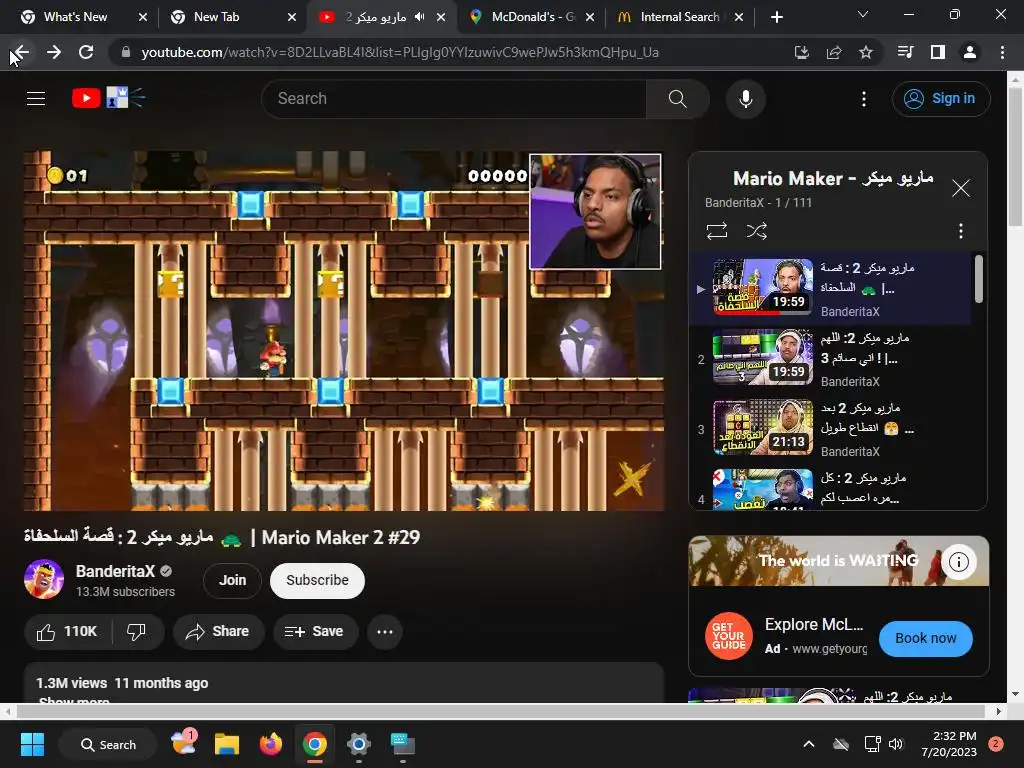Viewport: 1024px width, 768px height.
Task: Open BanderitaX channel avatar
Action: point(44,579)
